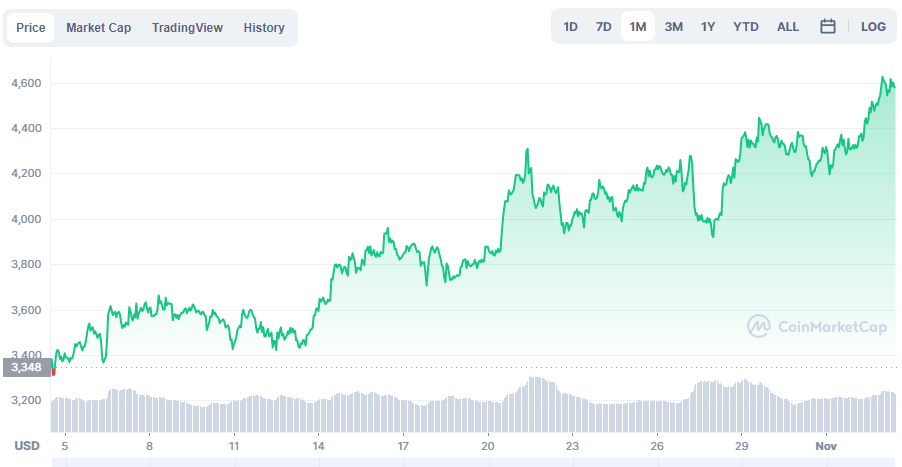Click the date label 26 on x-axis
The image size is (902, 467).
pos(657,446)
